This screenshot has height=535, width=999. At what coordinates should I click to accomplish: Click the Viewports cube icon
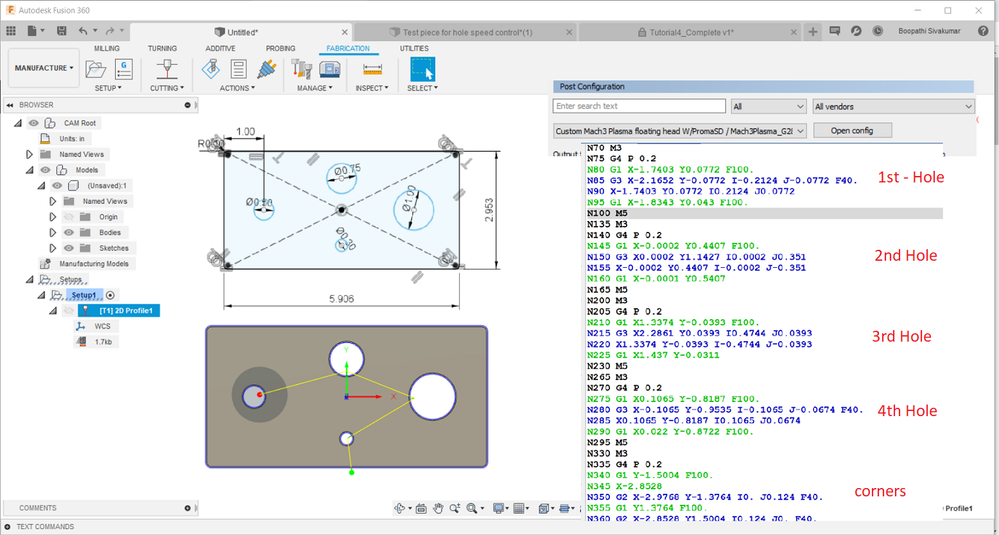click(x=543, y=508)
